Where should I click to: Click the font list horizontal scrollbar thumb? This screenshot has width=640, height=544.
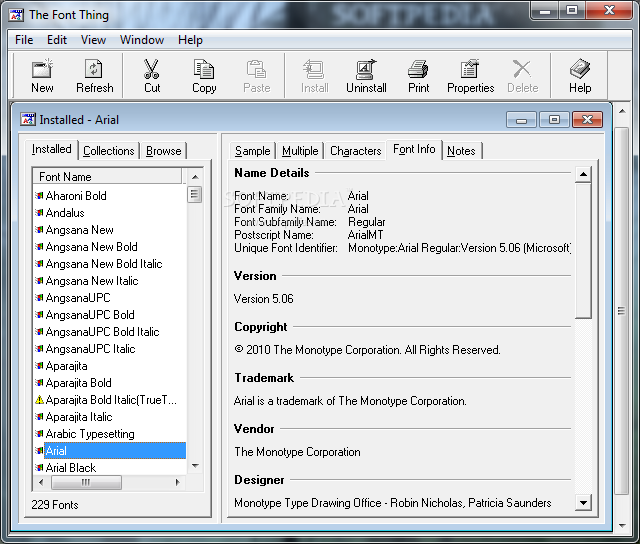(86, 482)
